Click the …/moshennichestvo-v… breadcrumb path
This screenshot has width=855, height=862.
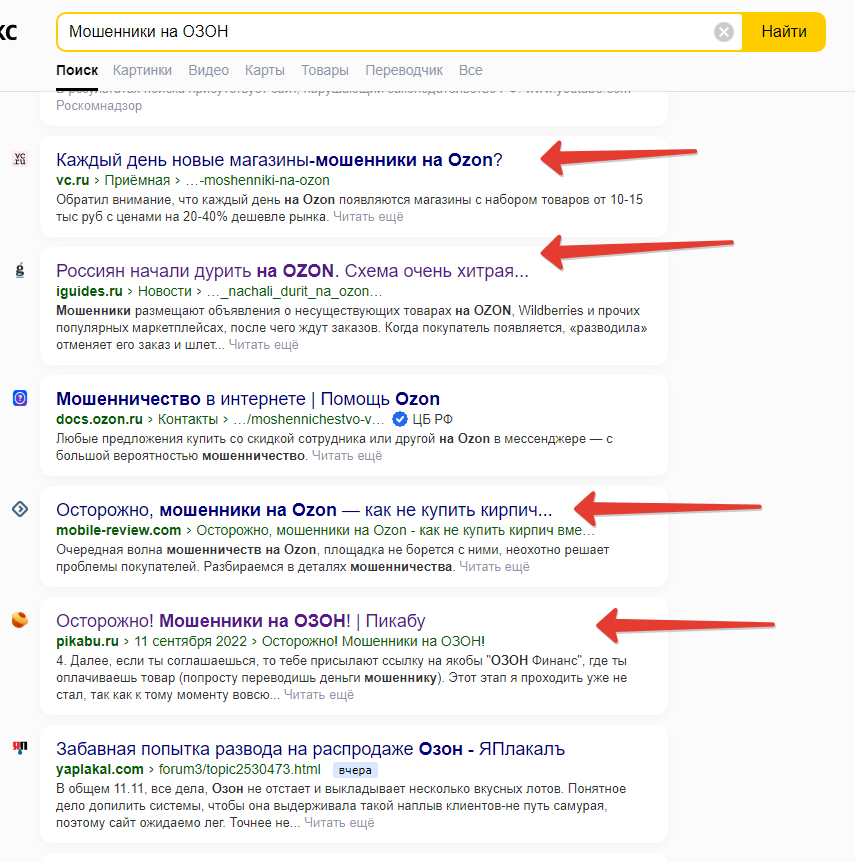[308, 419]
